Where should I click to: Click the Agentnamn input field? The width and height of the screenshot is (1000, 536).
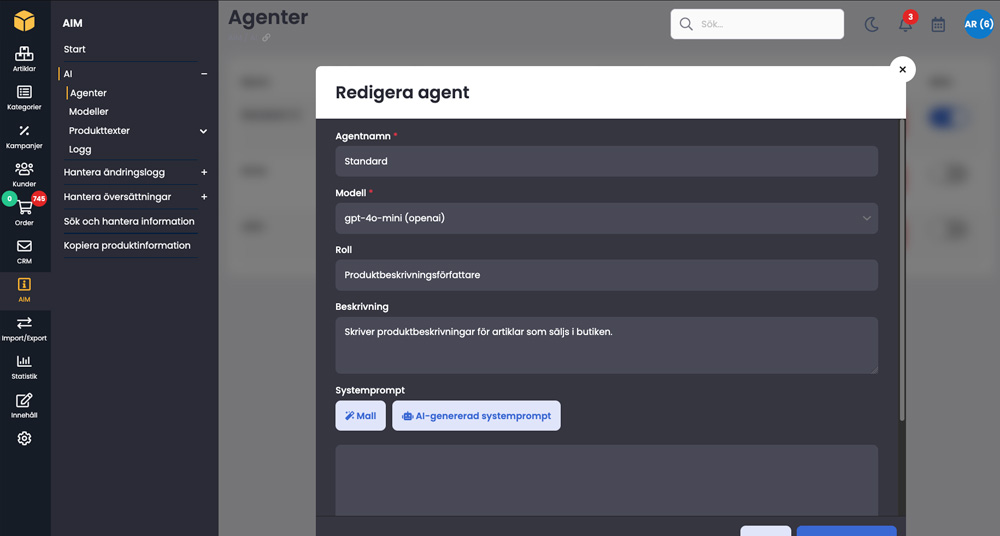click(606, 161)
